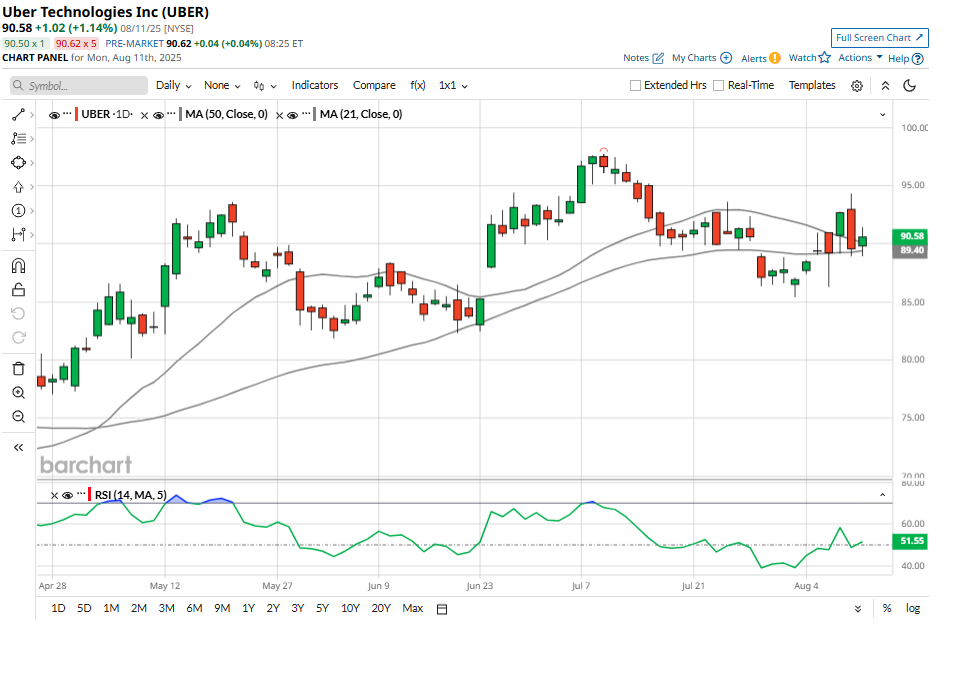
Task: Open the Templates menu
Action: (812, 85)
